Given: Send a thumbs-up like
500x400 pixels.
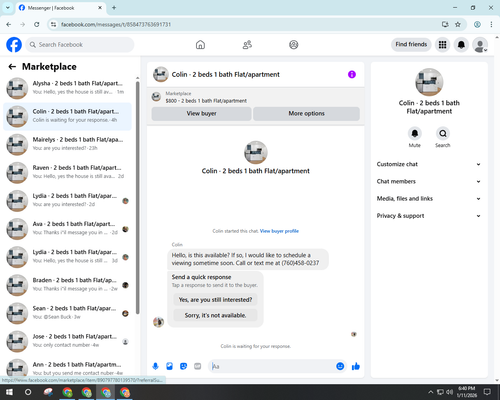Looking at the screenshot, I should click(356, 366).
